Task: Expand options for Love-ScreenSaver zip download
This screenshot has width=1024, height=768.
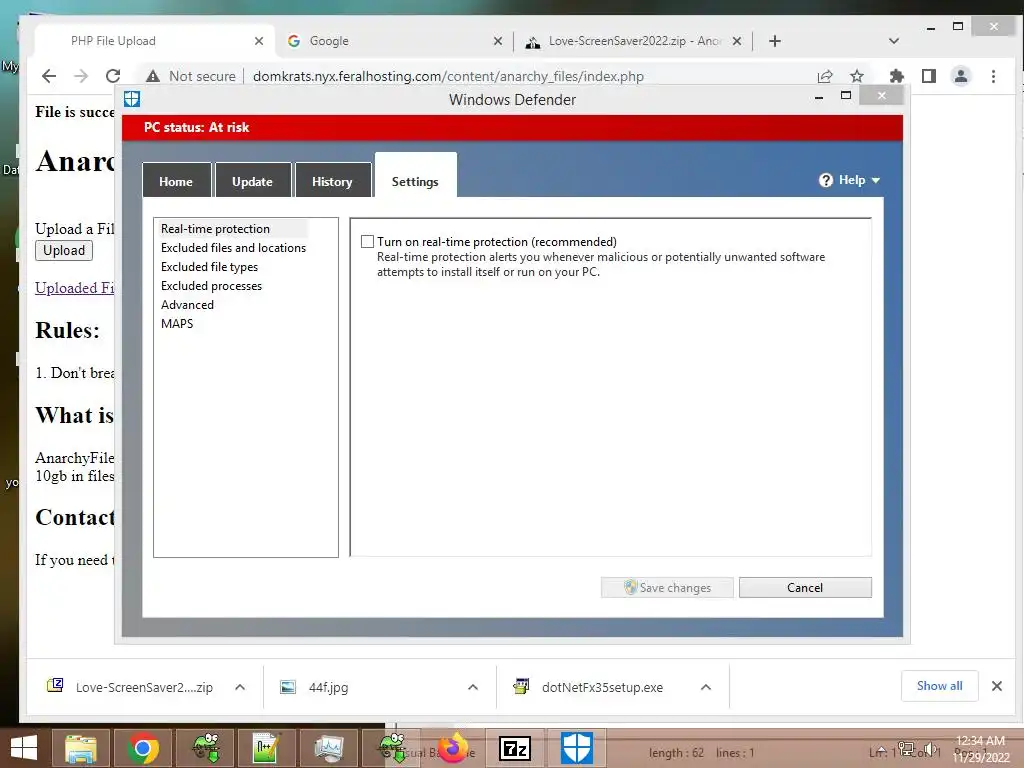Action: [x=240, y=687]
